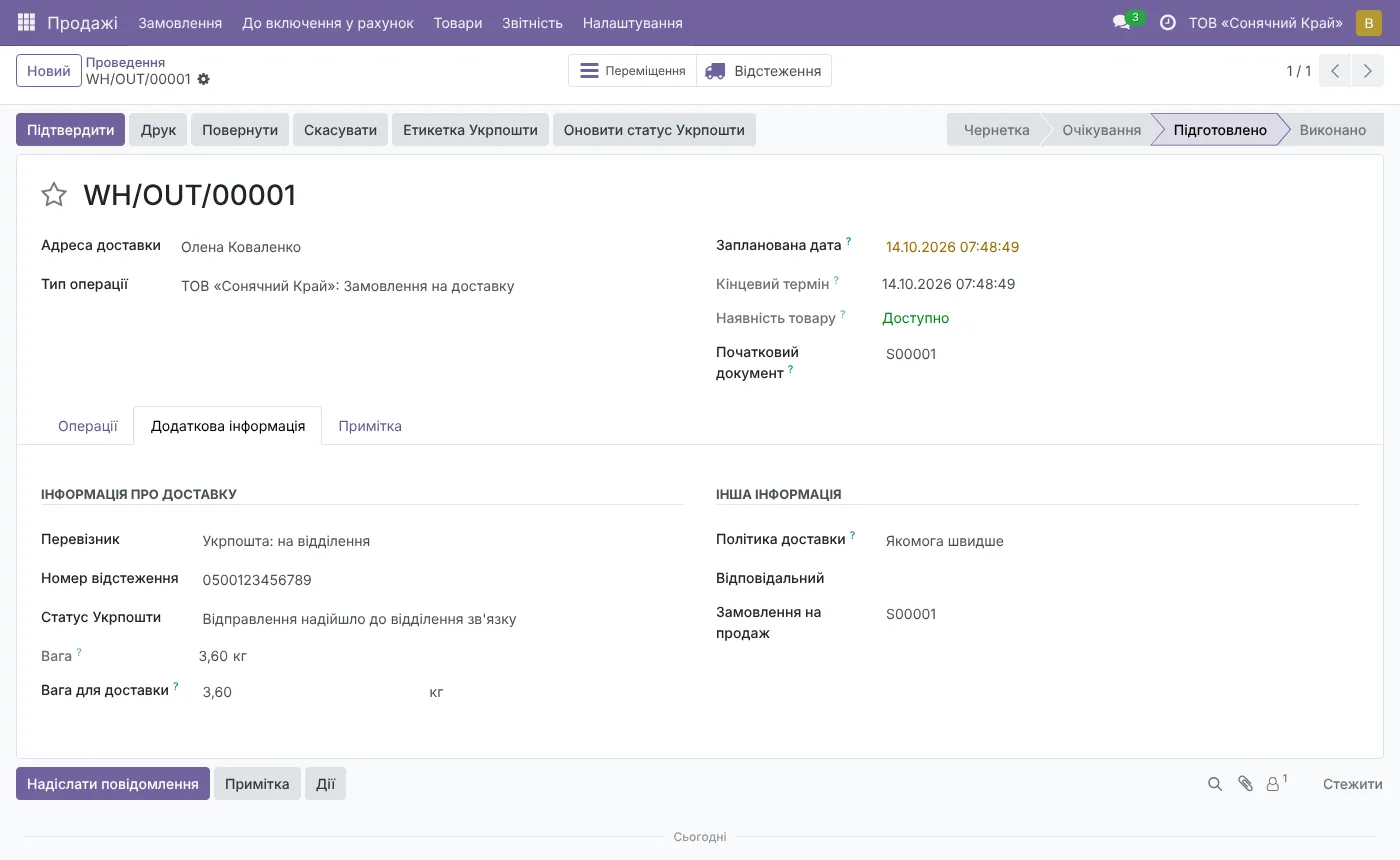Open the company switcher ТОВ «Сонячний Край»
1400x860 pixels.
[1265, 22]
